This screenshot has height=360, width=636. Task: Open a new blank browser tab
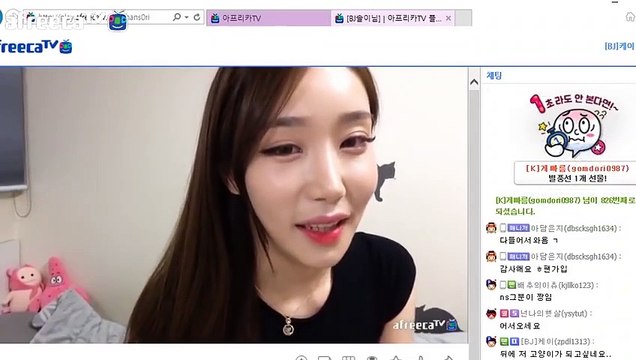[464, 18]
